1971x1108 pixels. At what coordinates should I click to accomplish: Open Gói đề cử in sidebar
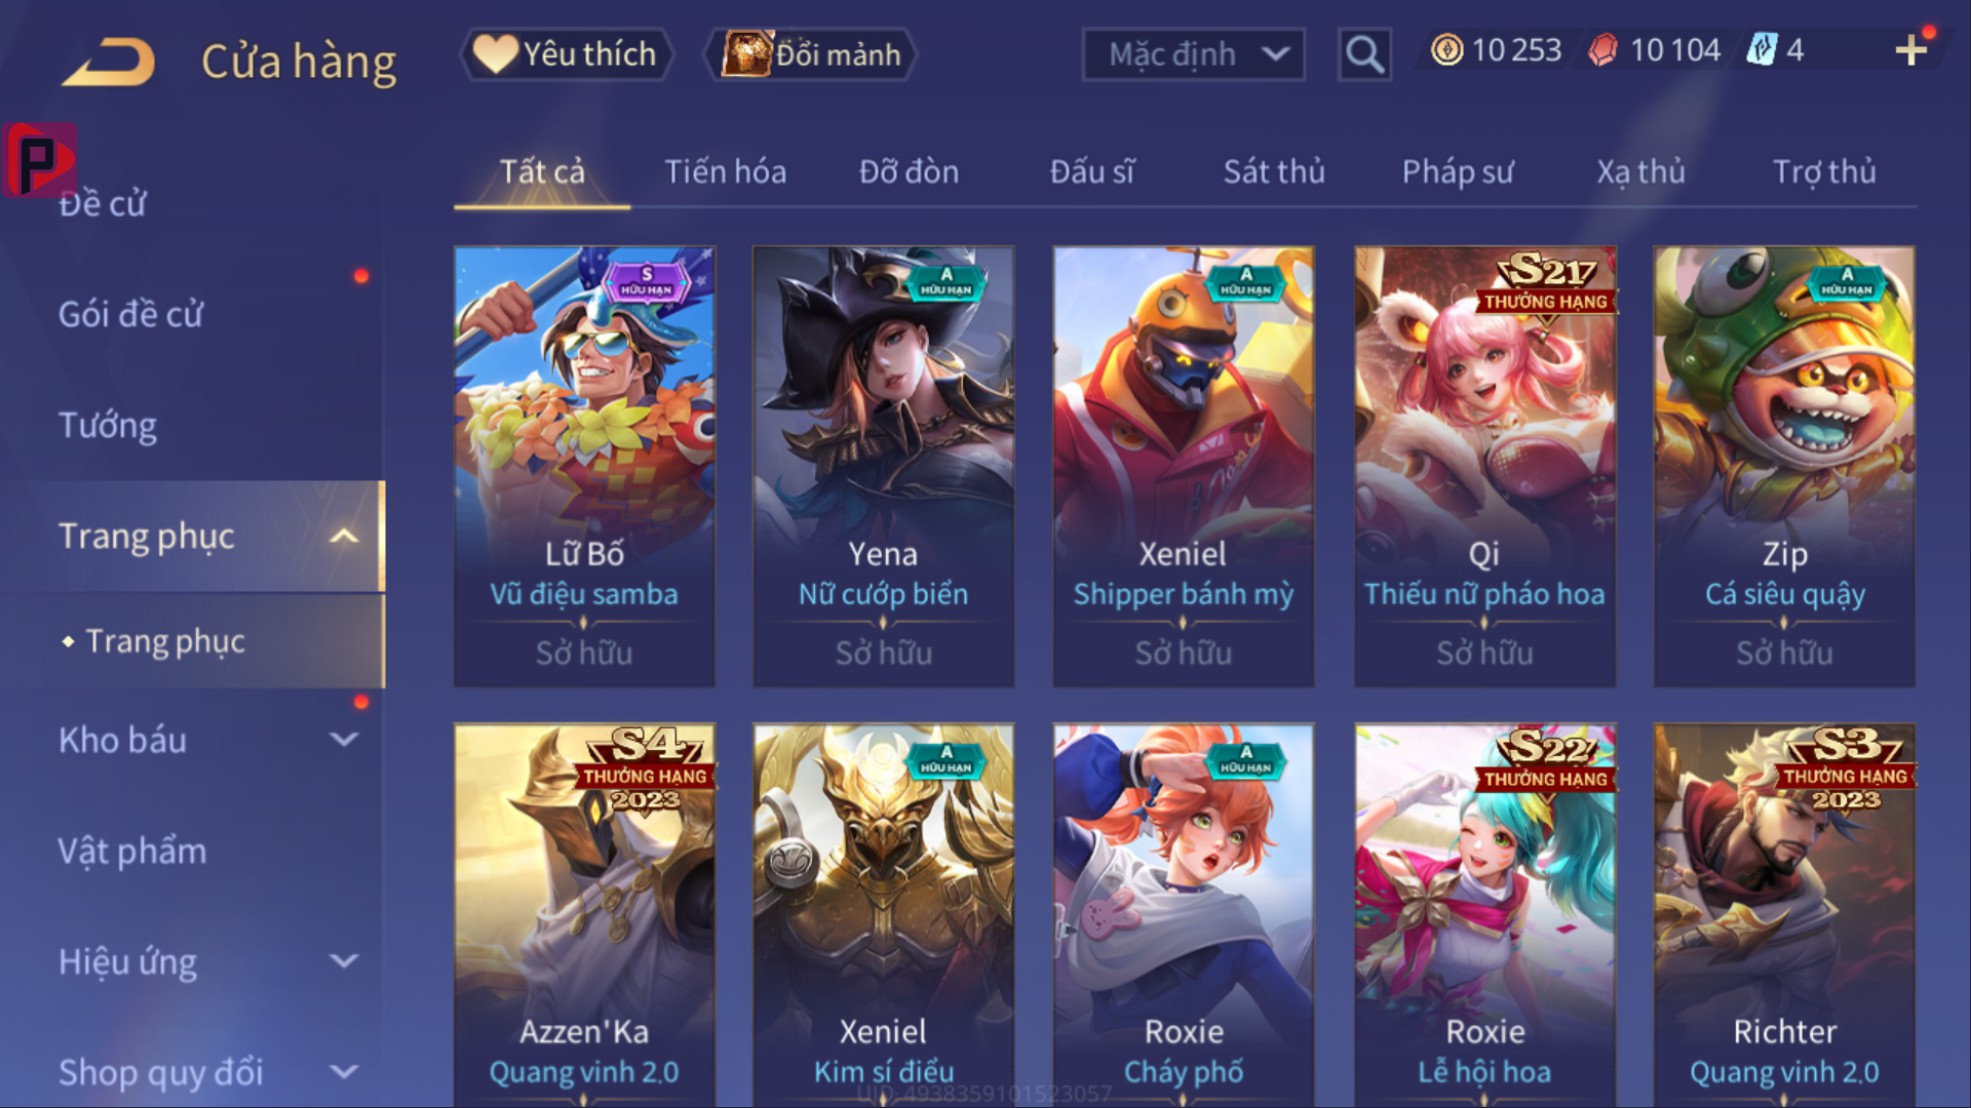tap(131, 315)
